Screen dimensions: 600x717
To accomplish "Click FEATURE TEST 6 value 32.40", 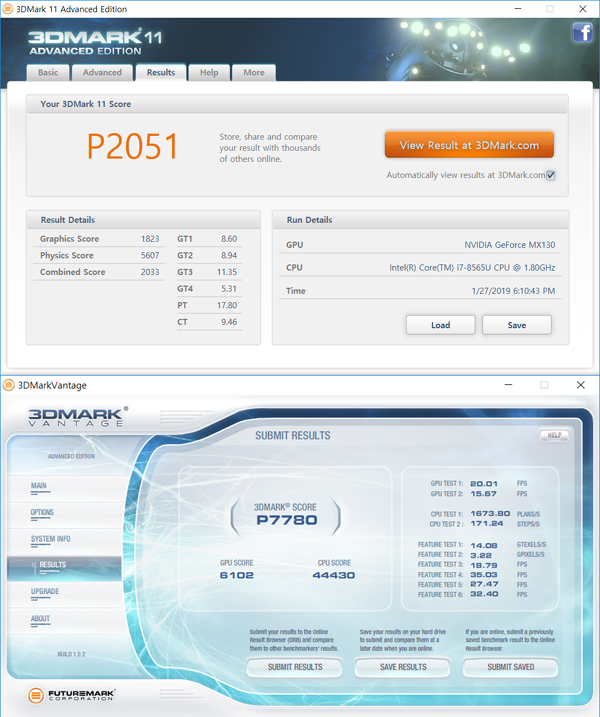I will tap(484, 594).
